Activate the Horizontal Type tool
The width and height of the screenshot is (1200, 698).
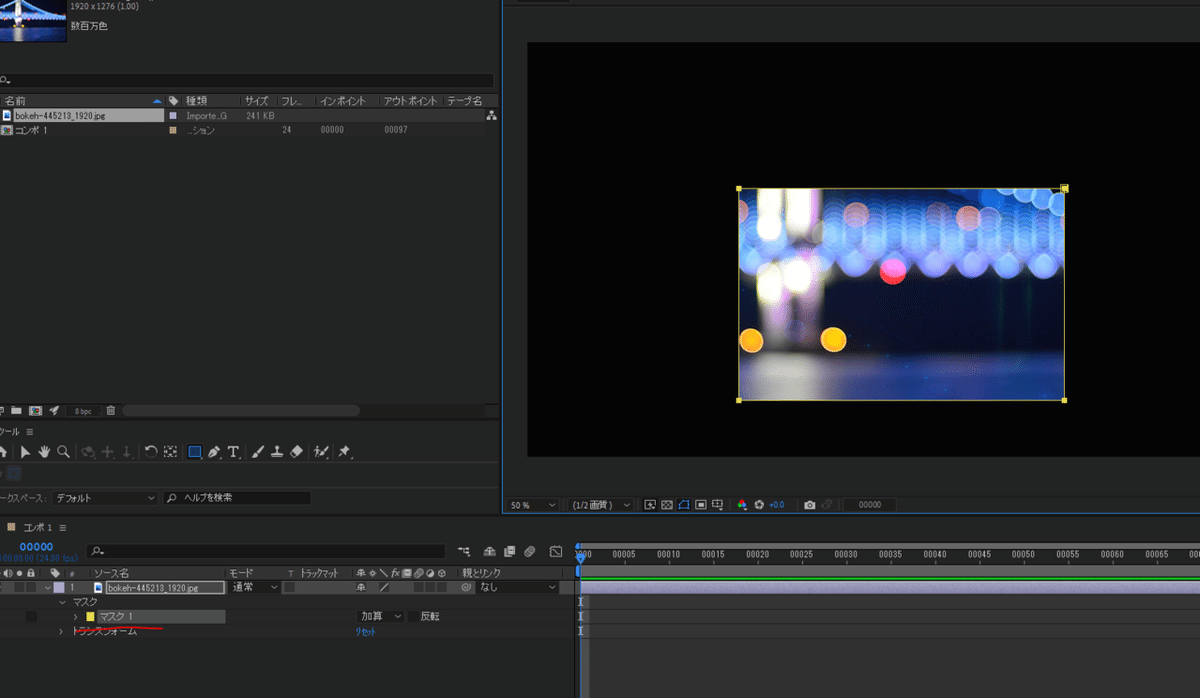tap(233, 452)
